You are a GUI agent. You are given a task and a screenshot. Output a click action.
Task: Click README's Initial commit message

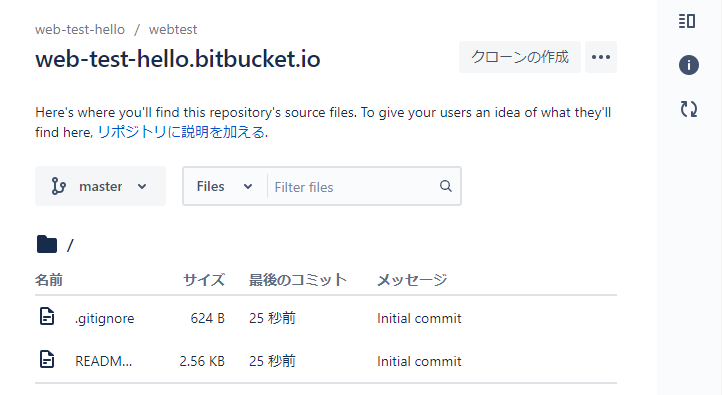(419, 361)
